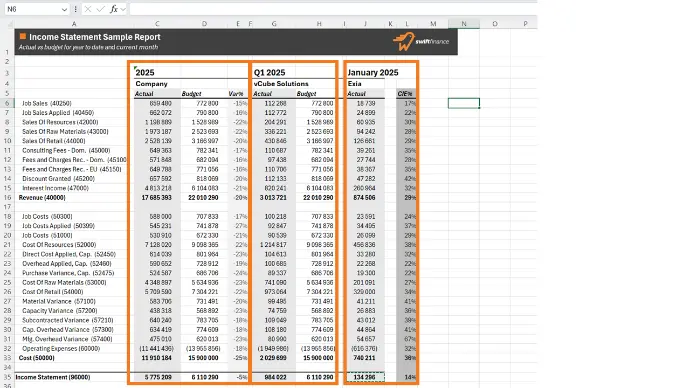Click the 'Cap. Overhead Variance (57300)' label
The height and width of the screenshot is (388, 690).
click(x=68, y=329)
